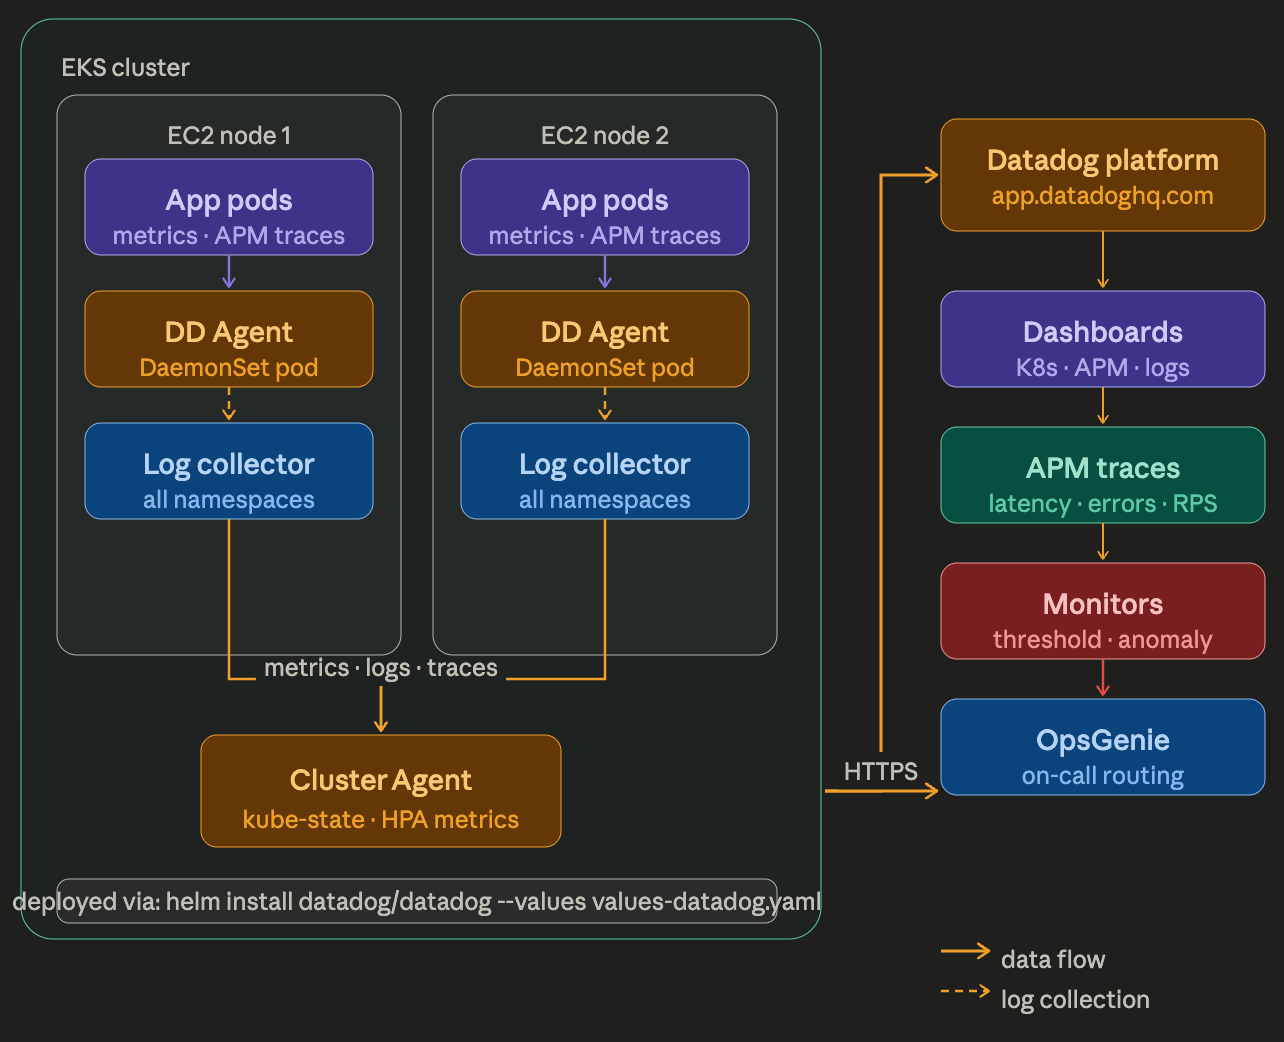This screenshot has width=1284, height=1042.
Task: Select the App pods box in EC2 node 2
Action: pos(605,207)
